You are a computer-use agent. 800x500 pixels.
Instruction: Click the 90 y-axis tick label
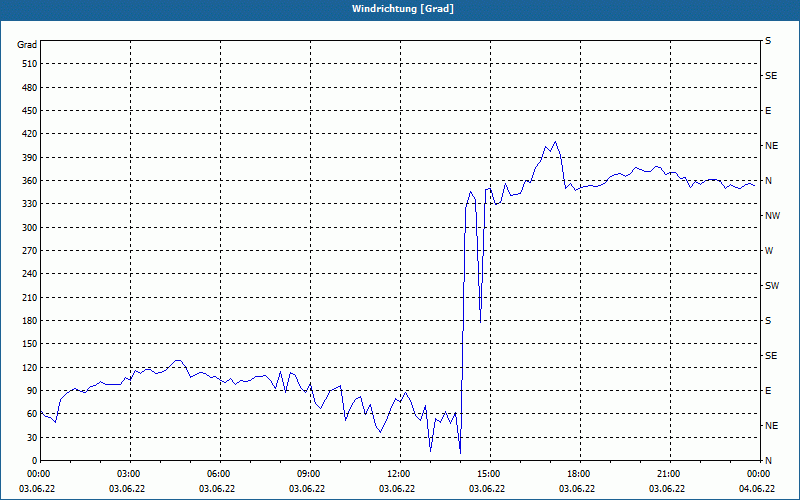tap(32, 391)
